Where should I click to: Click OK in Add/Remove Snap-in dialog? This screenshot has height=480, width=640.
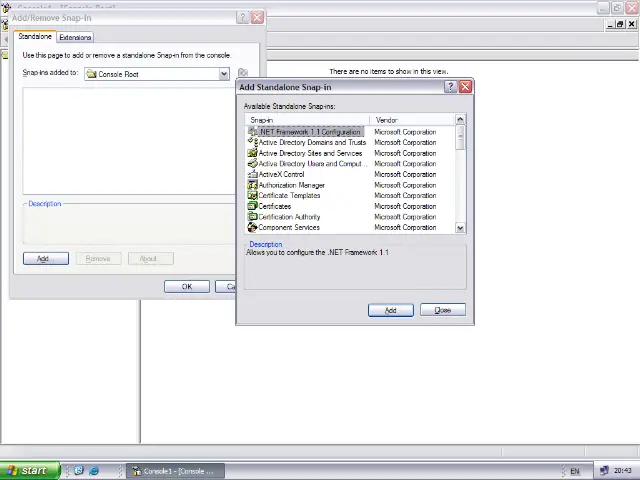(187, 287)
